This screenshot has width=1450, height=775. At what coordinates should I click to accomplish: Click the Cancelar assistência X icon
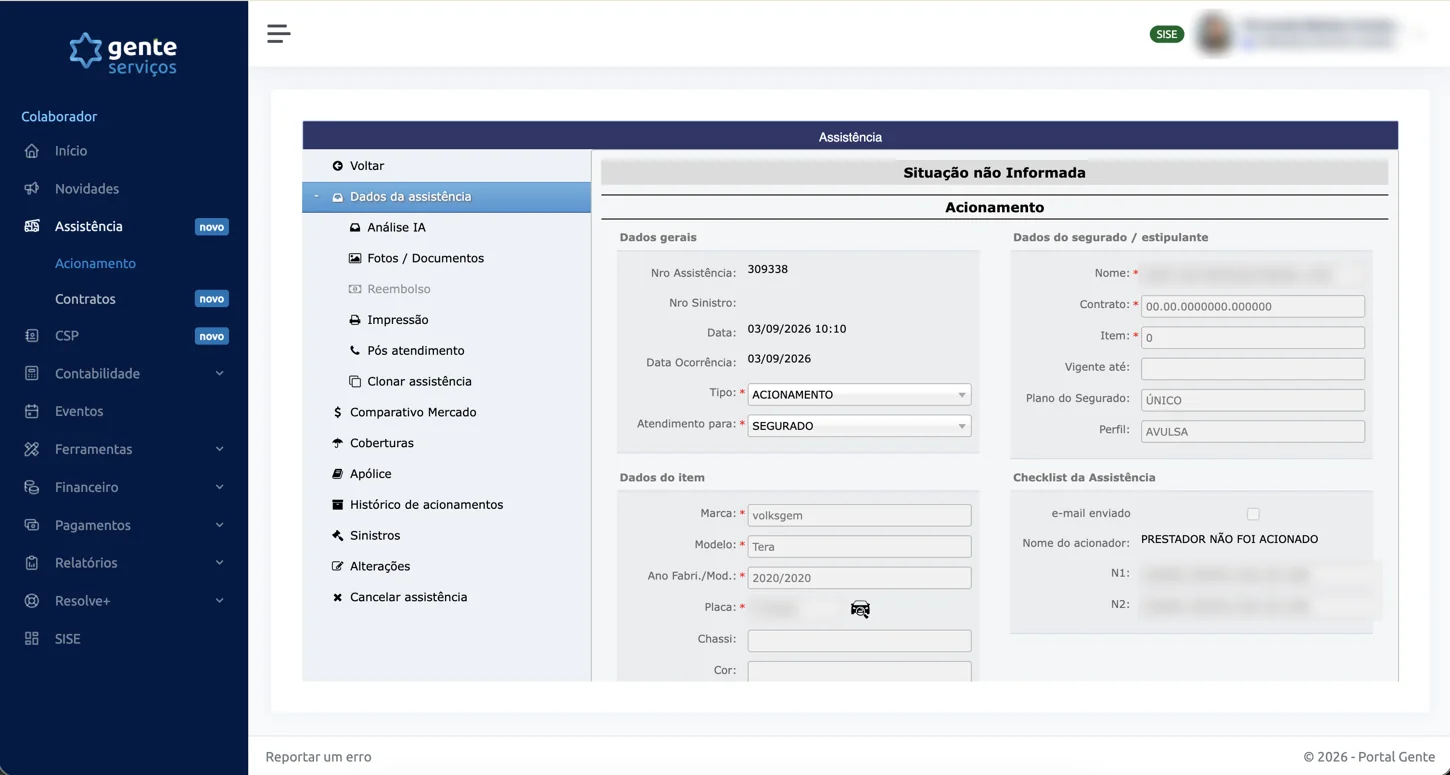click(338, 598)
